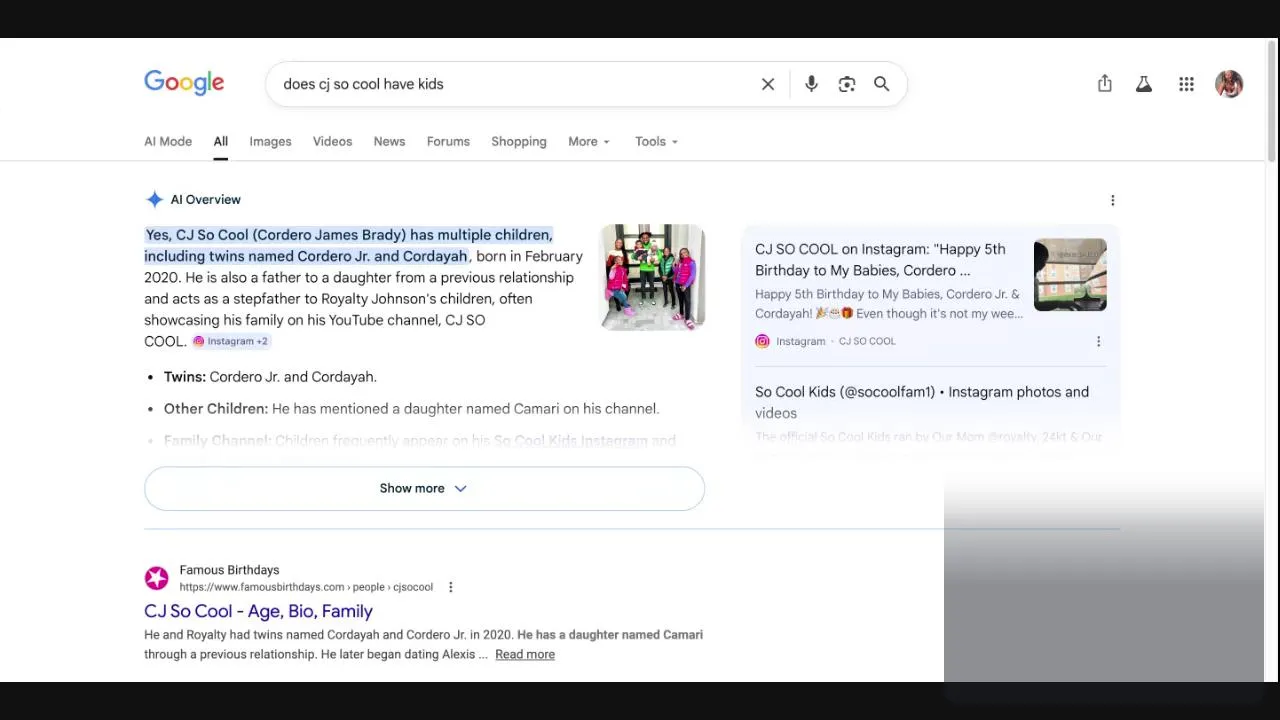Open Famous Birthdays result options menu
The image size is (1280, 720).
point(450,587)
